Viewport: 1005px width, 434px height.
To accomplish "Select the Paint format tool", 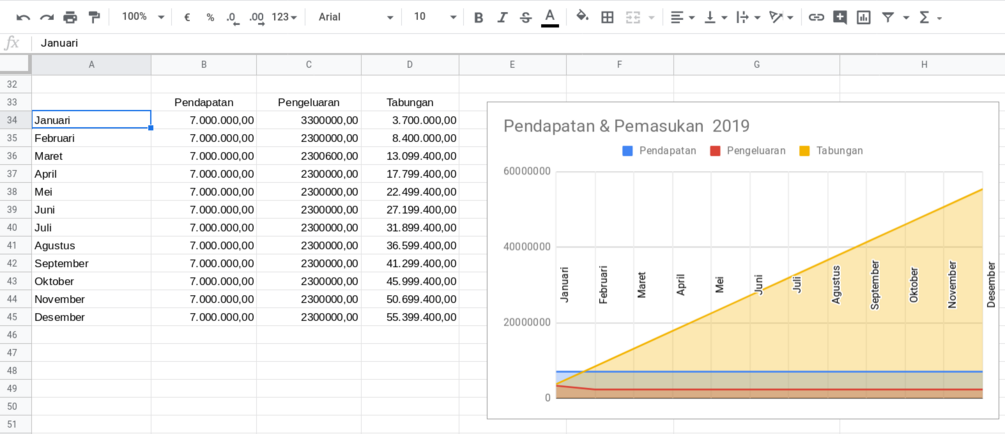I will 94,17.
